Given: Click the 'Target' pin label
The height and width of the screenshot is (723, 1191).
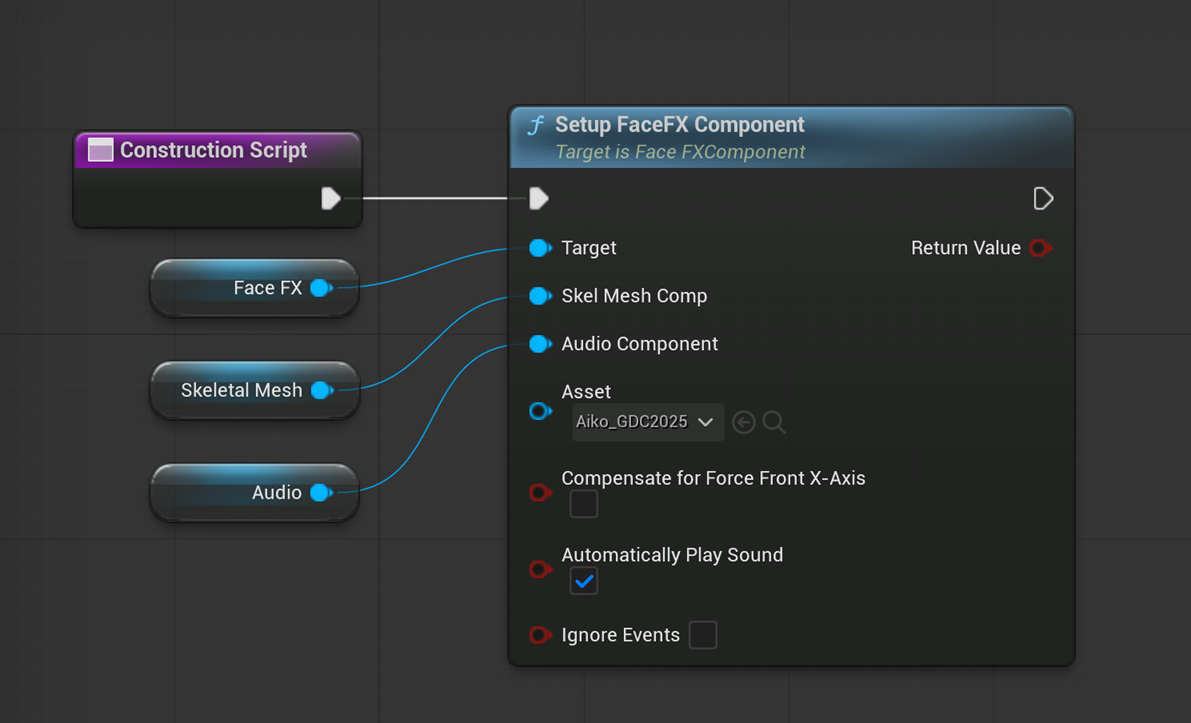Looking at the screenshot, I should 589,248.
